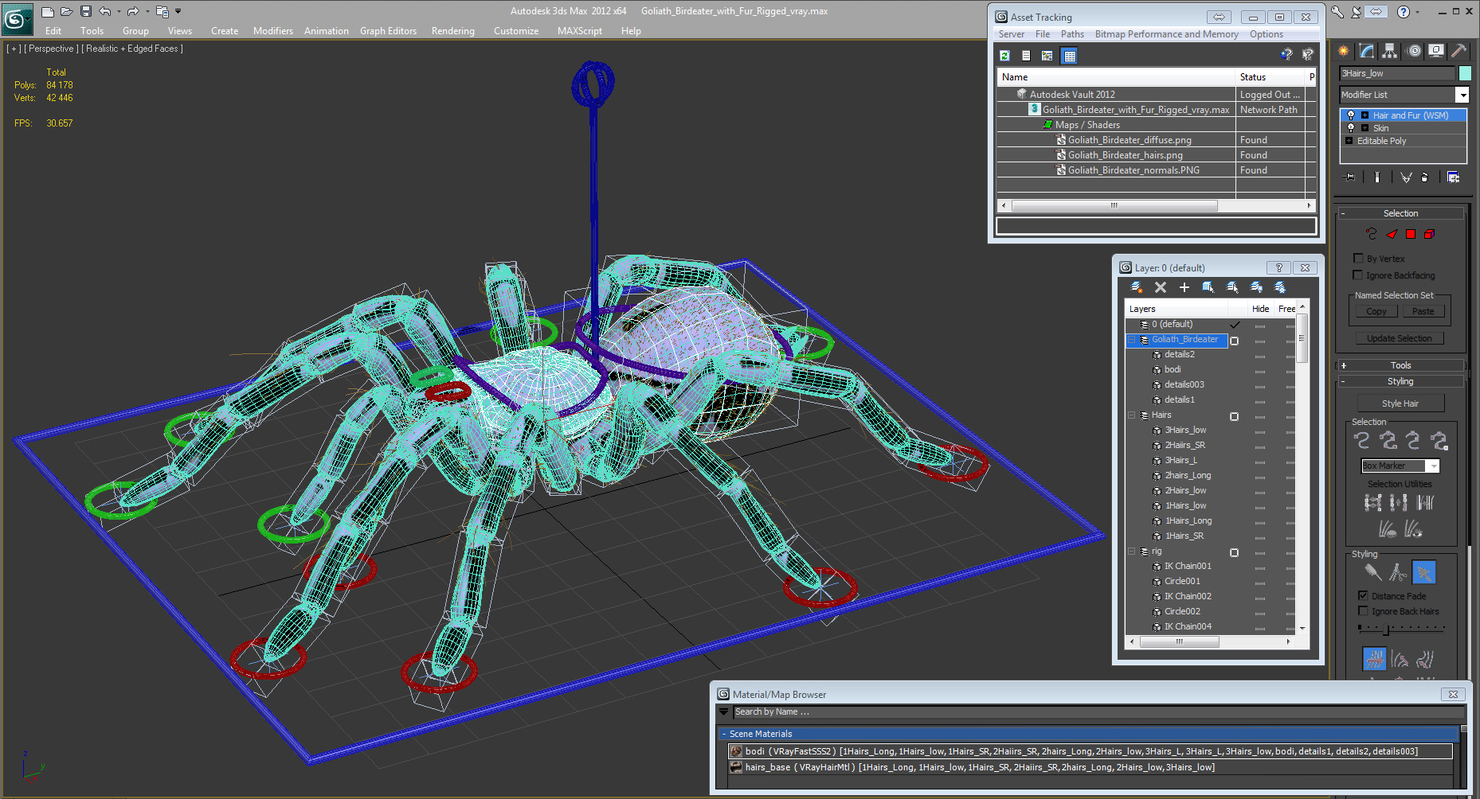This screenshot has width=1480, height=799.
Task: Open the Box Marker dropdown
Action: [x=1433, y=466]
